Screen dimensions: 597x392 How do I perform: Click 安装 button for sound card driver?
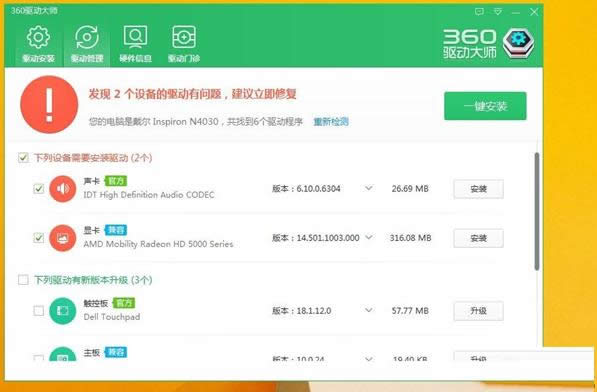478,189
